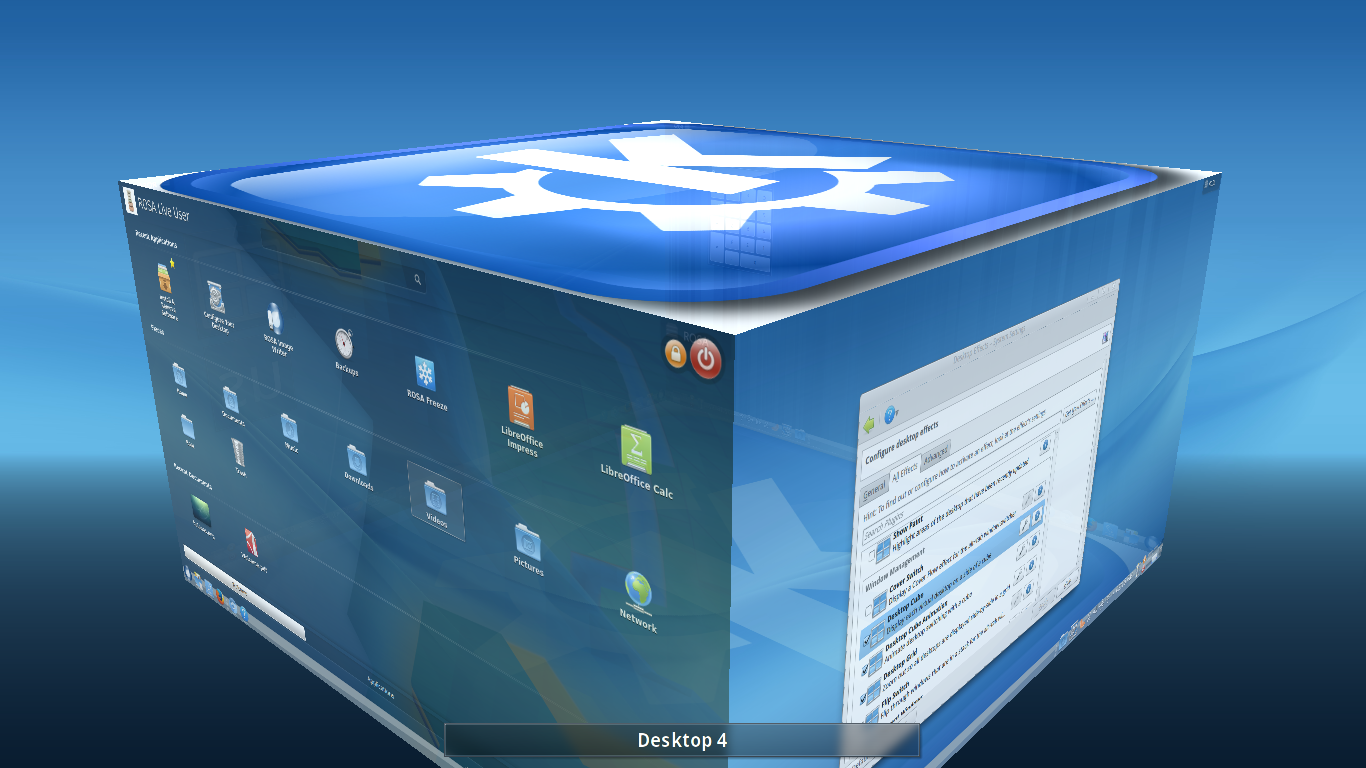
Task: Open LibreOffice Calc
Action: point(636,450)
